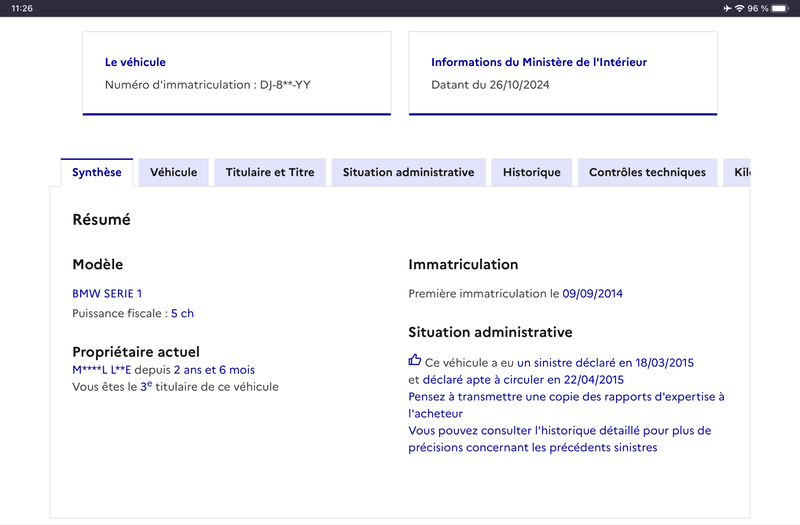This screenshot has height=525, width=800.
Task: Tap the Wi-Fi icon in status bar
Action: (x=739, y=8)
